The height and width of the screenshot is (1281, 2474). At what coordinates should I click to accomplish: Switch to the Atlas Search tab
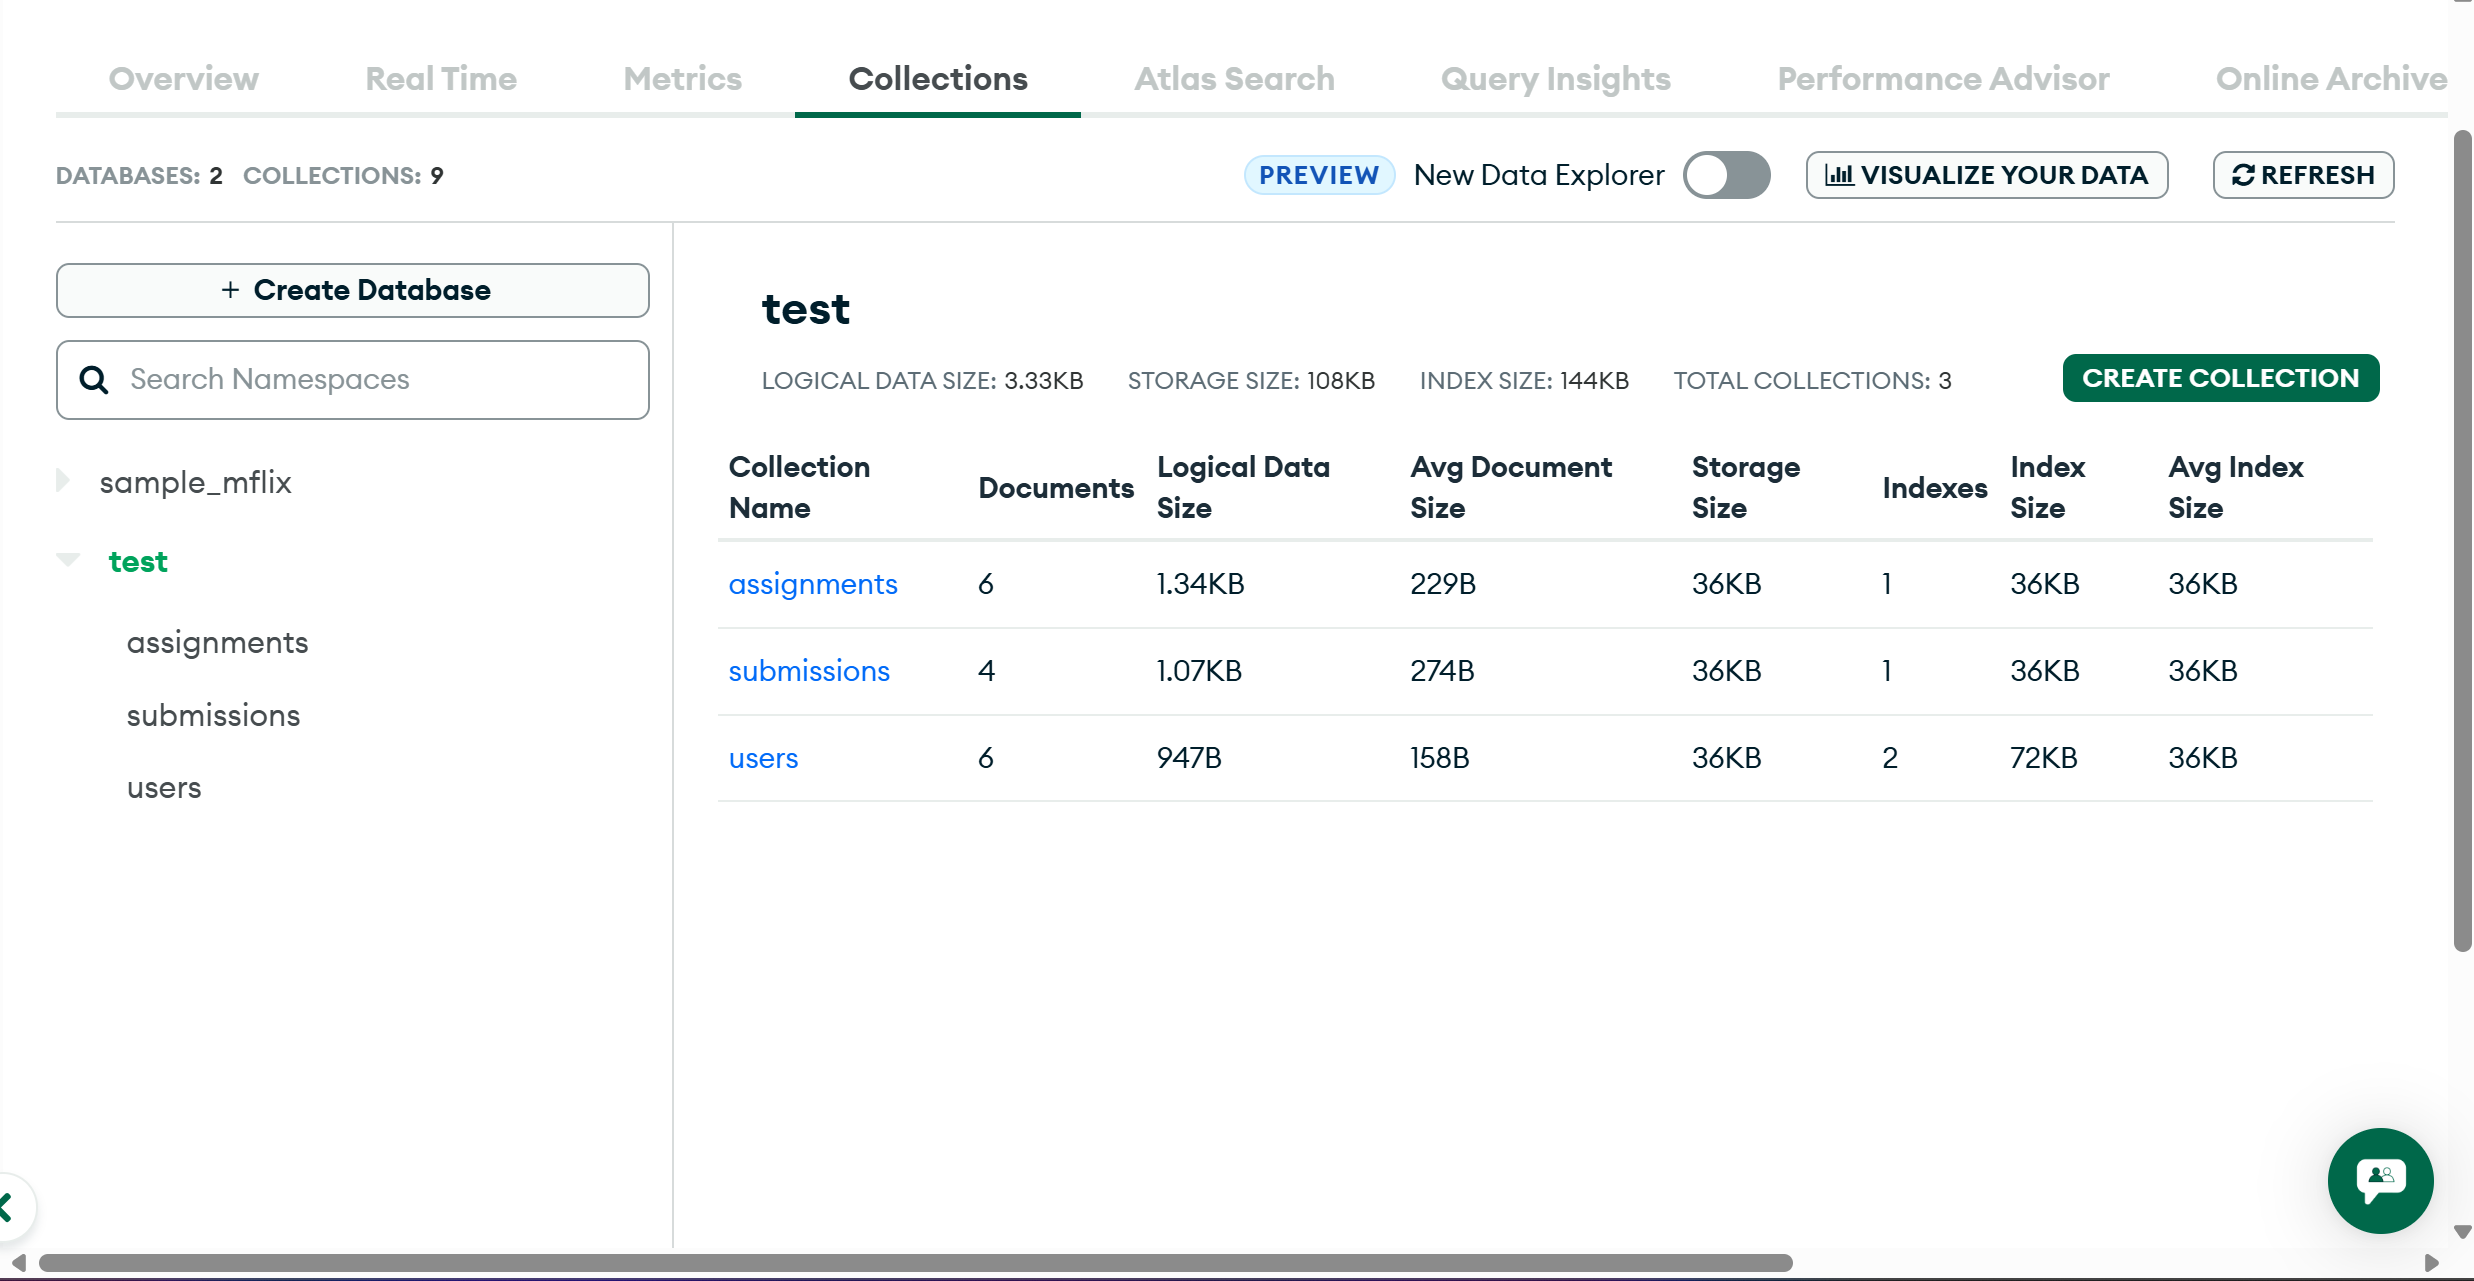pos(1234,79)
